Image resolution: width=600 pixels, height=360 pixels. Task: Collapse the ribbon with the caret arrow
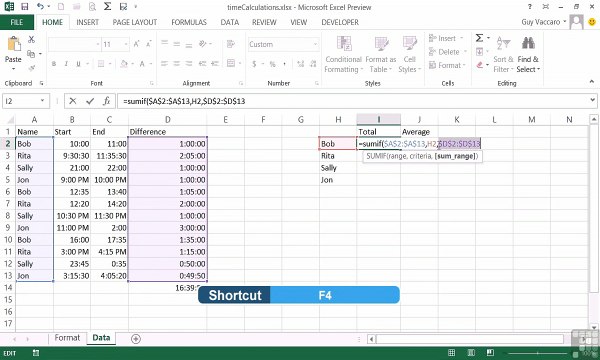pyautogui.click(x=592, y=81)
